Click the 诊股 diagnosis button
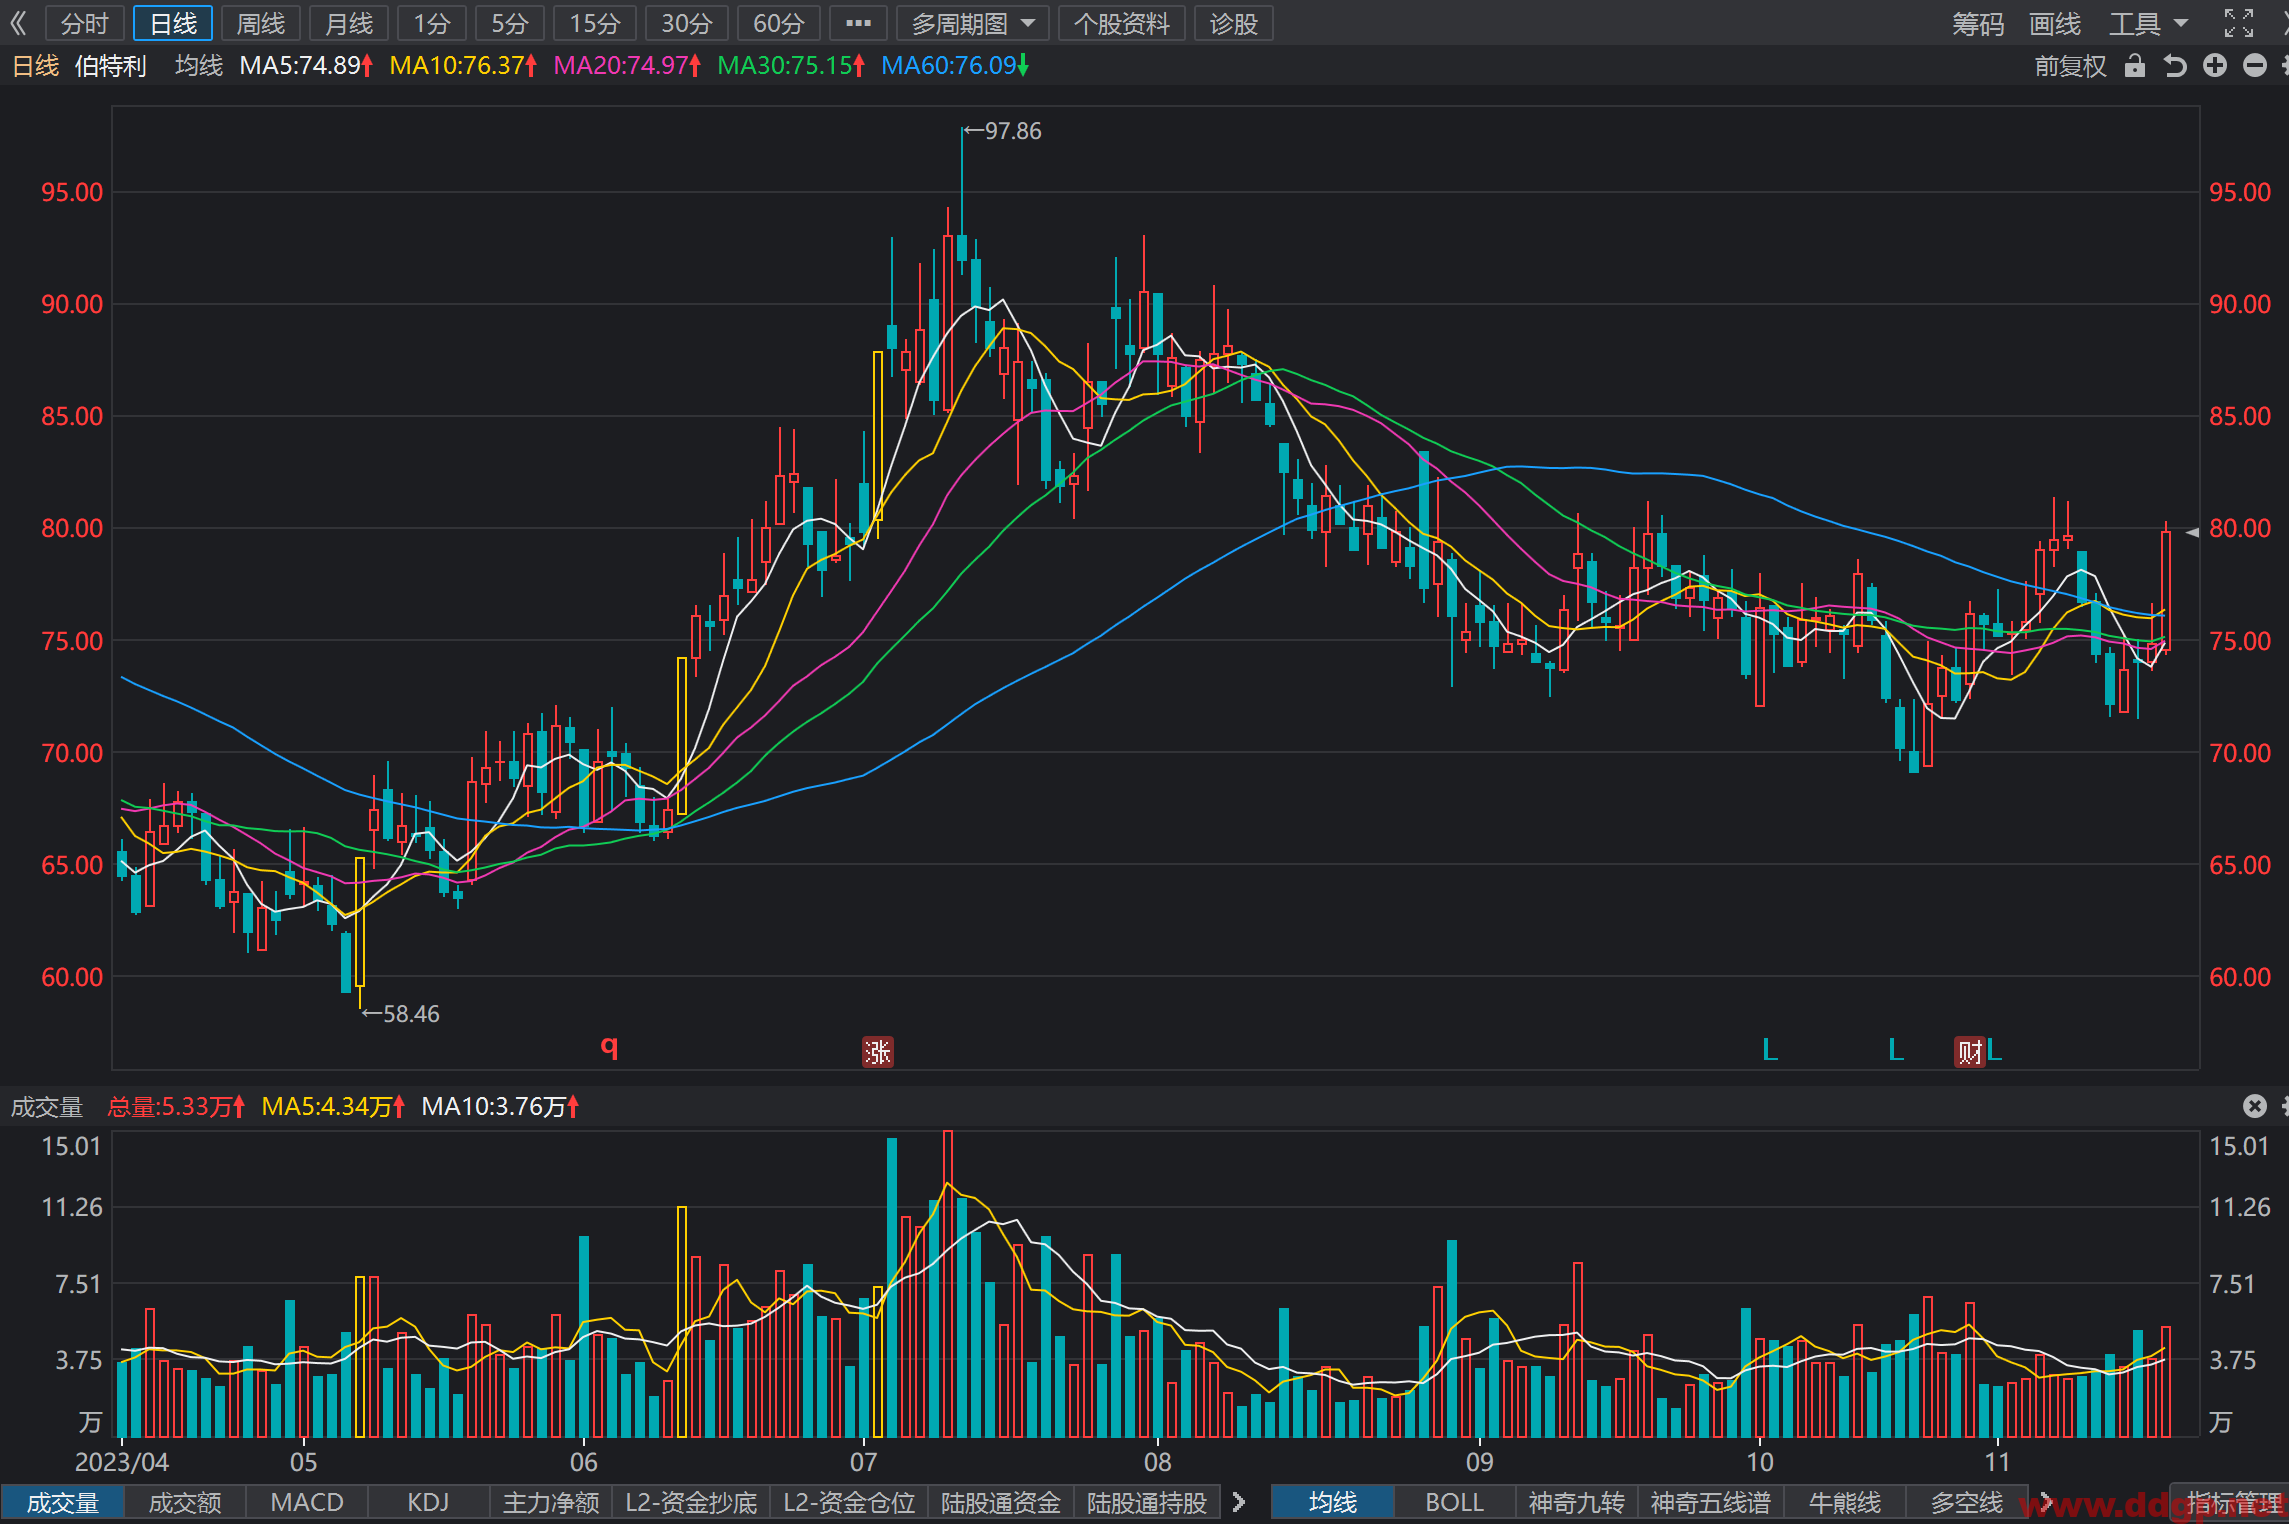 tap(1233, 23)
